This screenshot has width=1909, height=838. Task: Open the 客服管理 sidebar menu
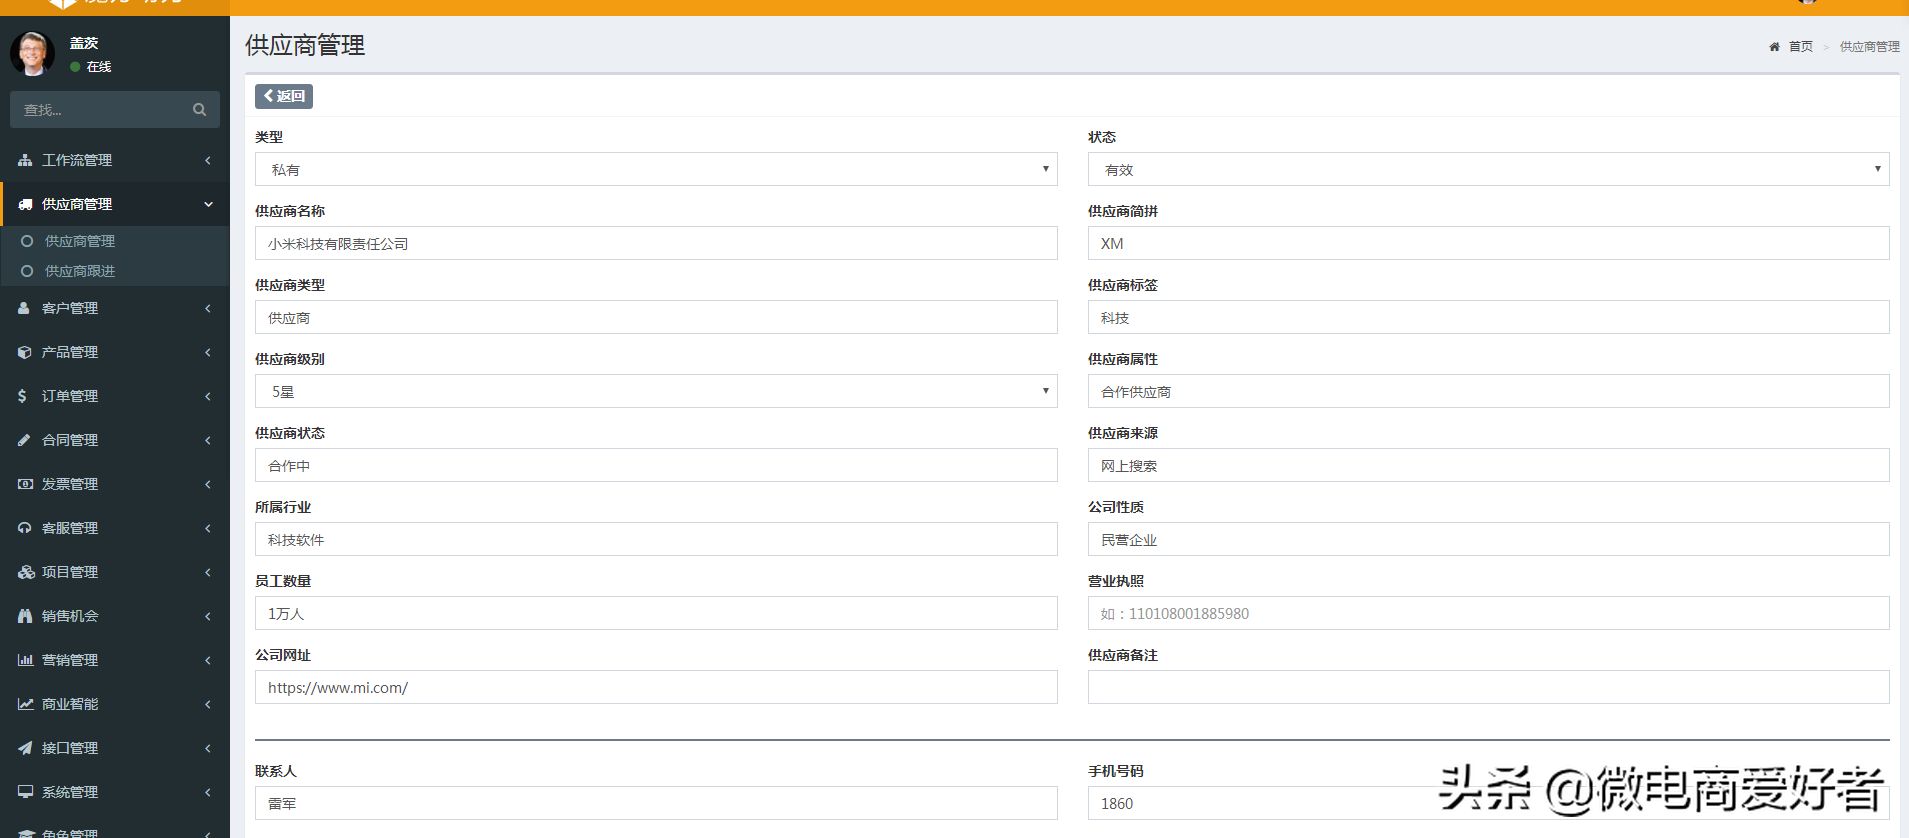click(115, 528)
